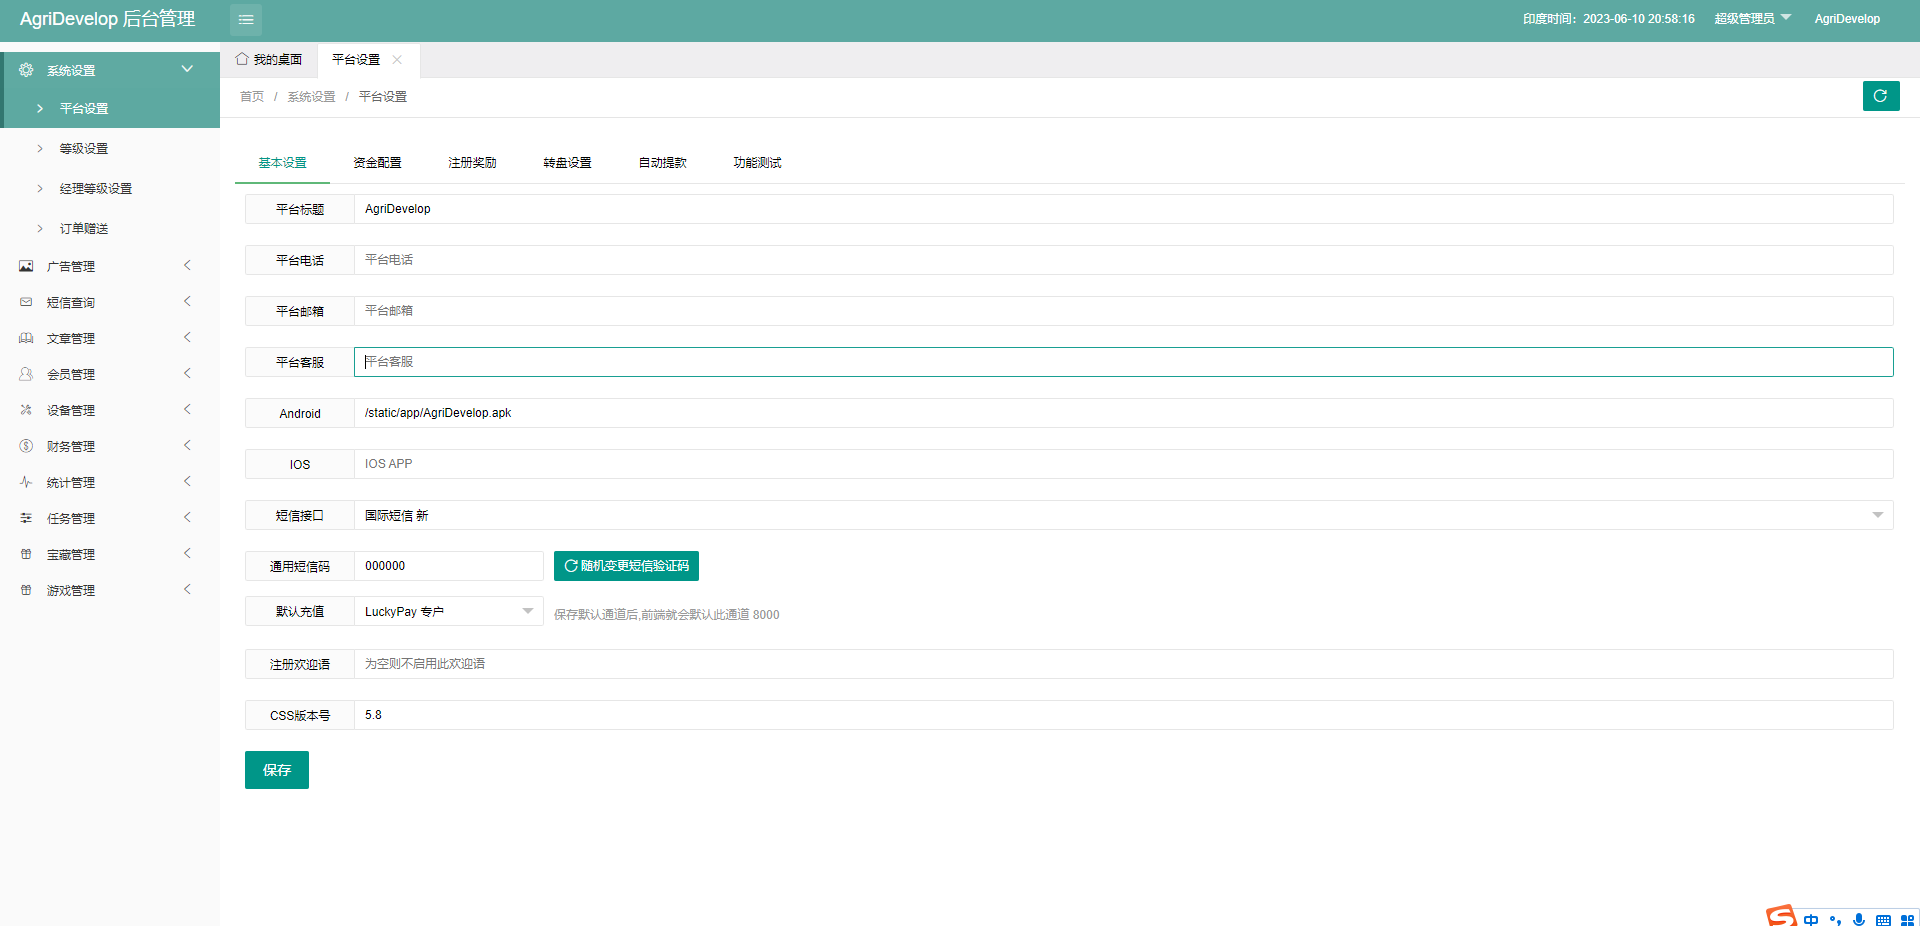Switch to the 转盘设置 tab
Viewport: 1920px width, 926px height.
(x=567, y=163)
